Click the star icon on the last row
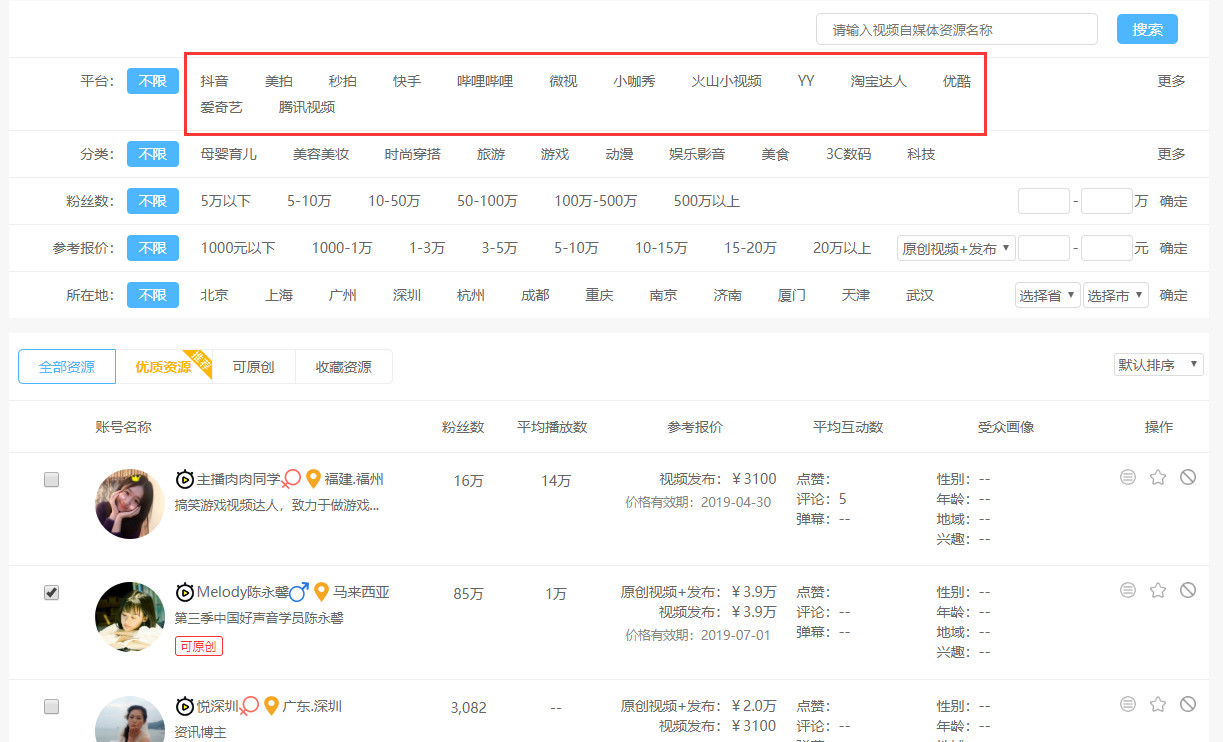Screen dimensions: 1223x742 coord(1158,704)
